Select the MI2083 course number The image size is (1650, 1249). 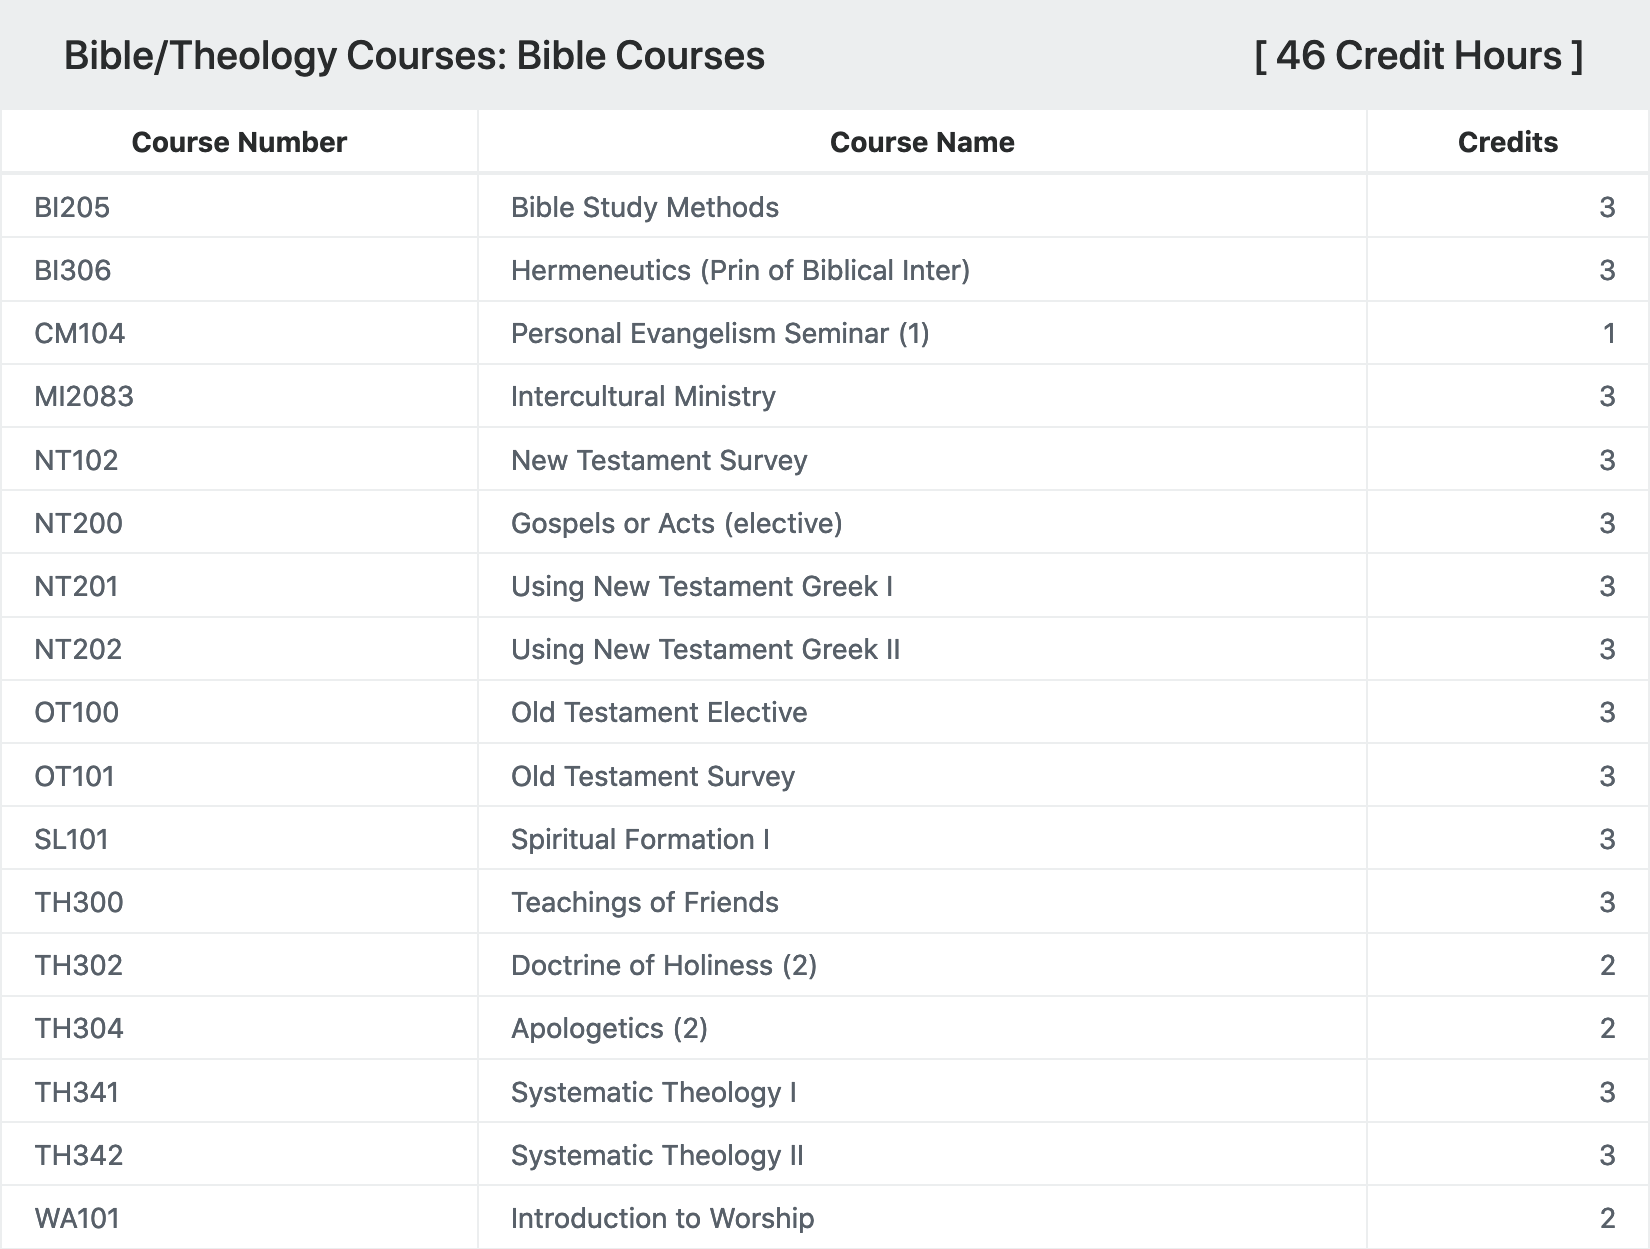click(84, 396)
